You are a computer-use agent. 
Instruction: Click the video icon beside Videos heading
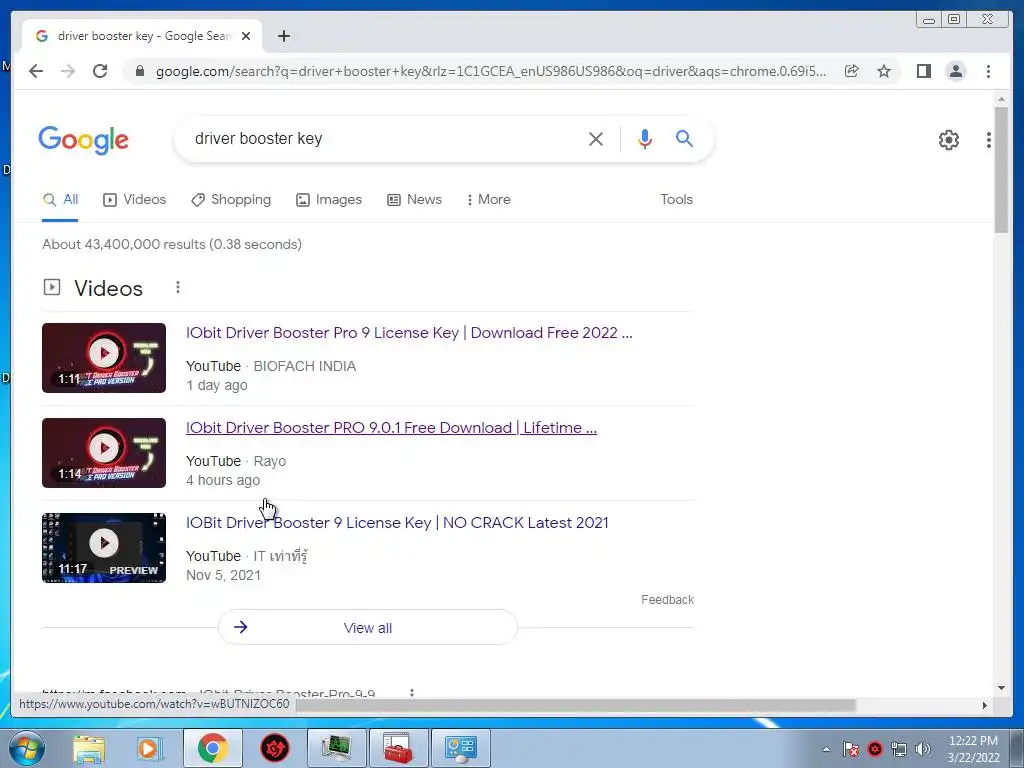[x=52, y=287]
